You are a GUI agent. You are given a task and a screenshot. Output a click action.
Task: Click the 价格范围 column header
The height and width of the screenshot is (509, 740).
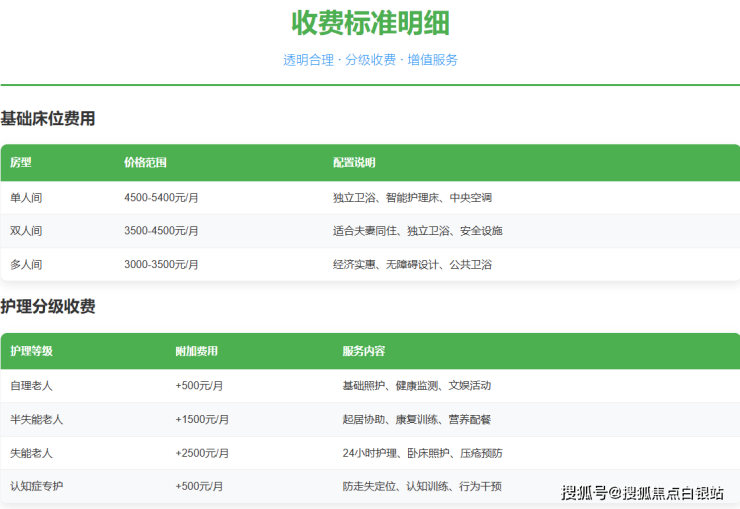click(145, 163)
